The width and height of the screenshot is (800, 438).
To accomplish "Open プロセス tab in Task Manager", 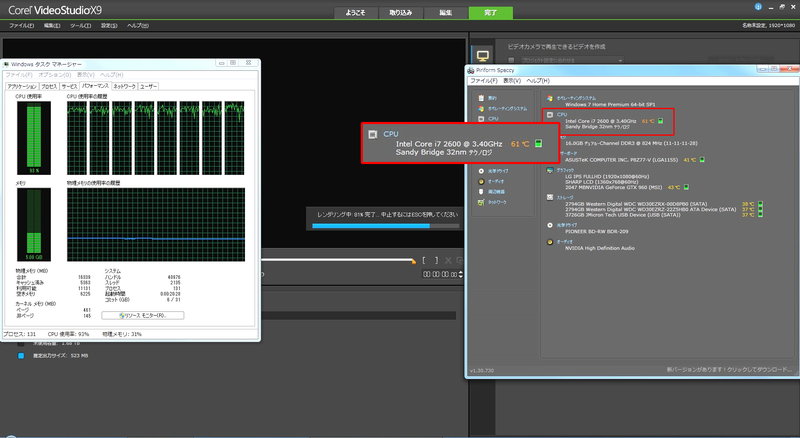I will (49, 86).
